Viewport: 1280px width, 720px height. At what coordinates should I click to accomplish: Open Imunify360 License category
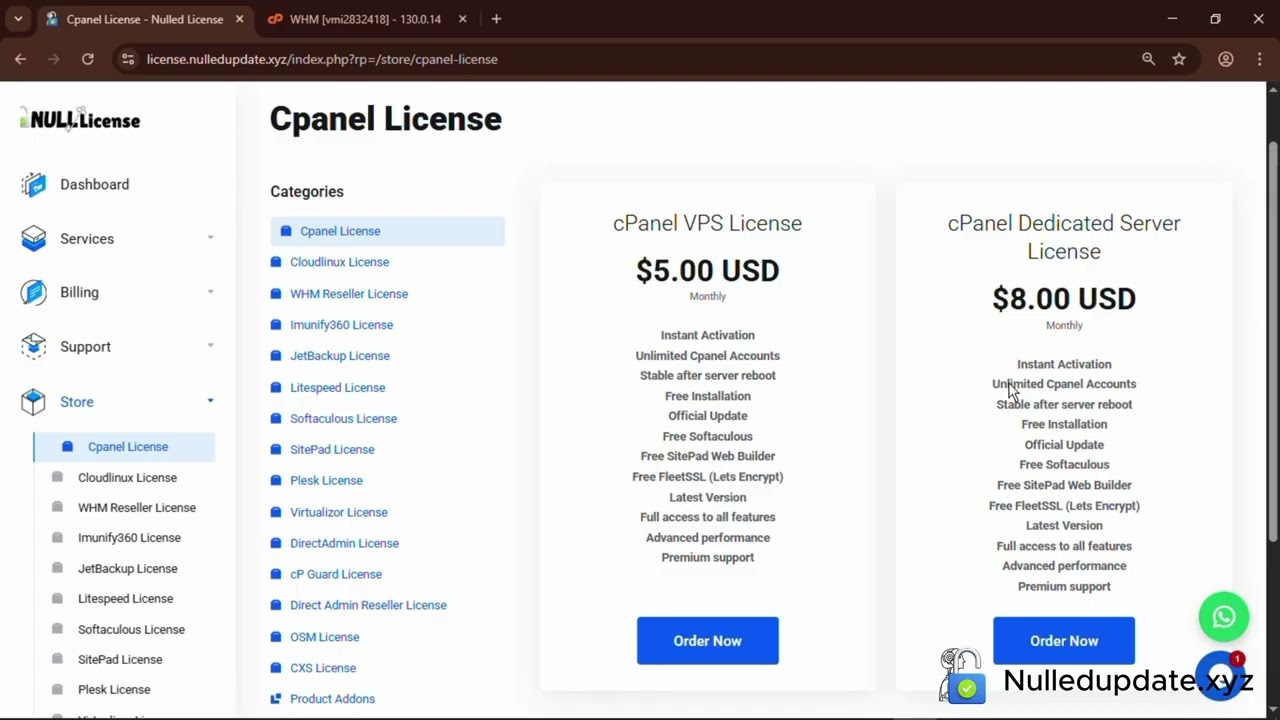coord(341,325)
